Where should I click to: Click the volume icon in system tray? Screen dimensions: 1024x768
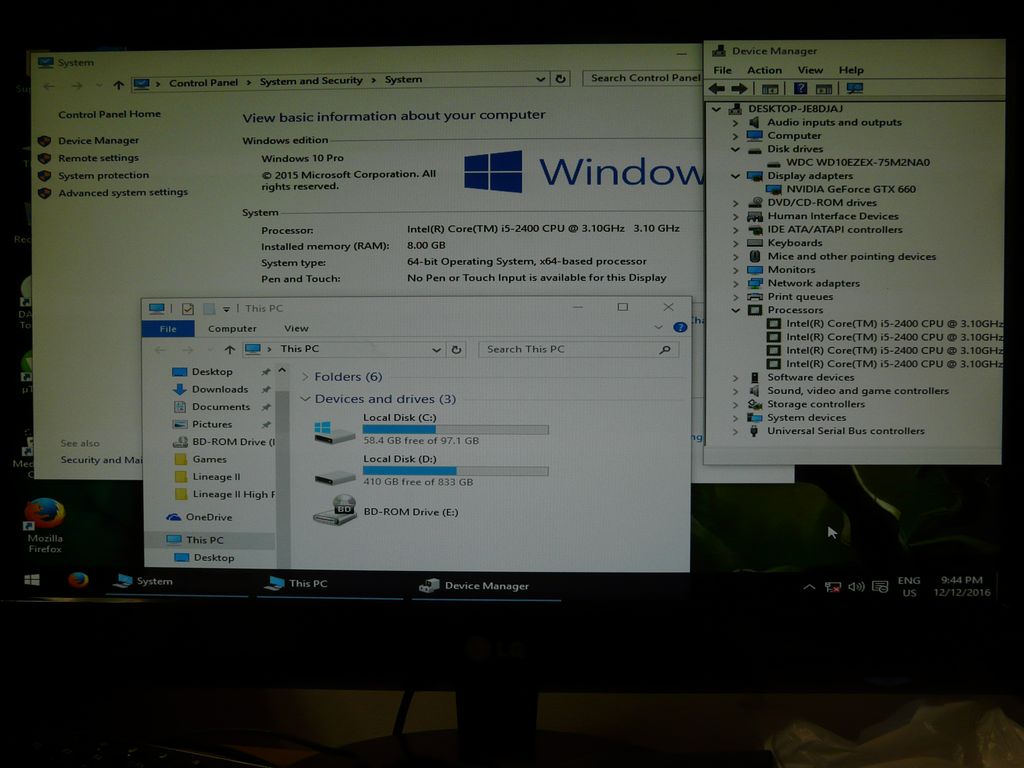tap(855, 586)
